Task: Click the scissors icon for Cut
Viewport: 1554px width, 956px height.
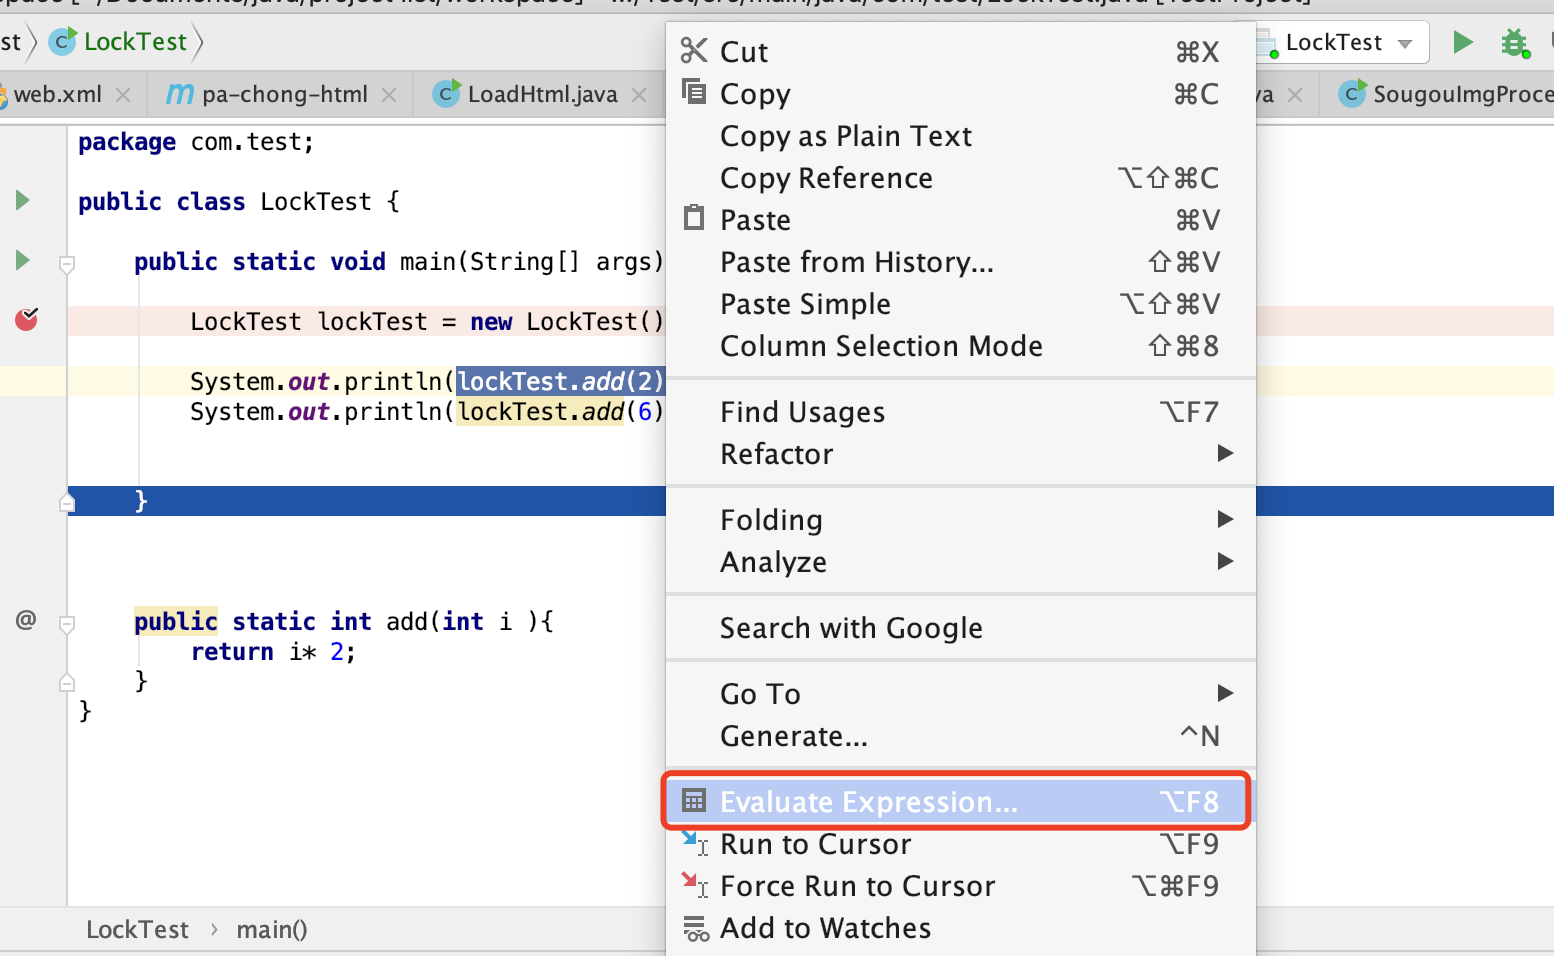Action: click(x=693, y=50)
